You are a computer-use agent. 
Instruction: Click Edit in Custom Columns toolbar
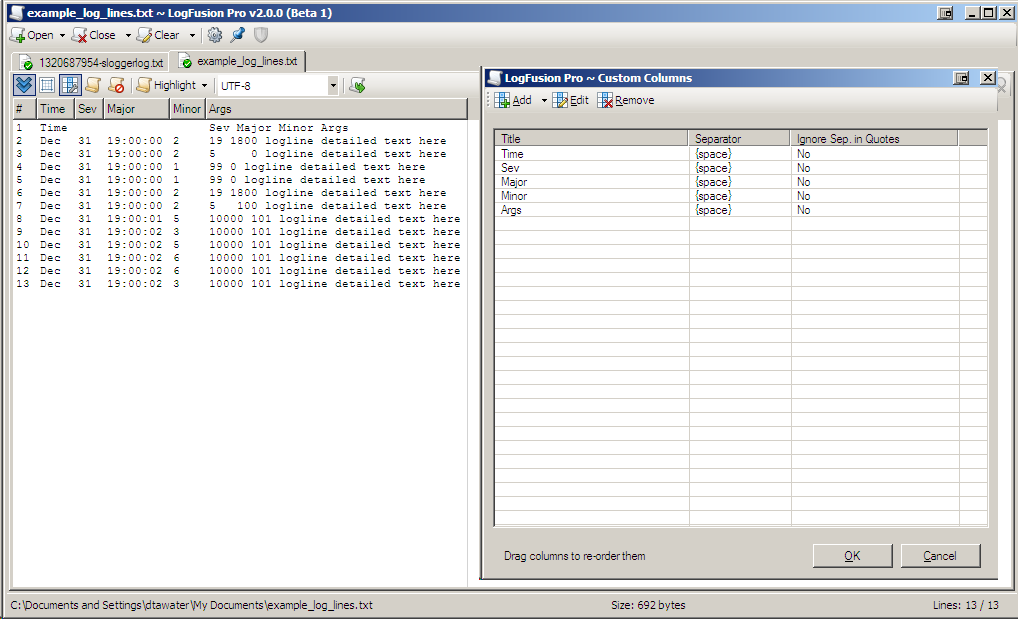click(x=571, y=100)
